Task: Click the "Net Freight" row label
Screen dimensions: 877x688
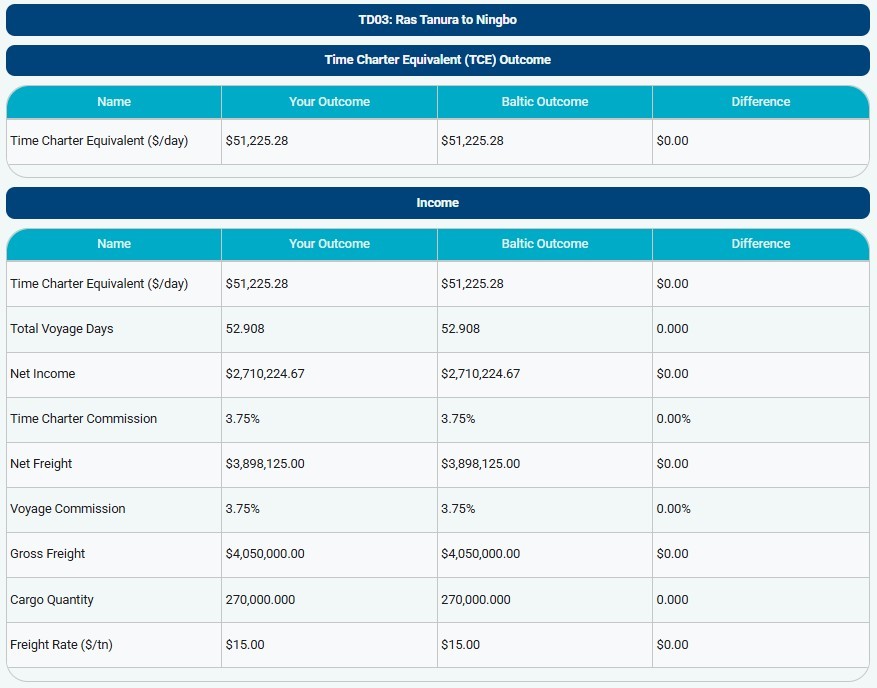Action: click(42, 464)
